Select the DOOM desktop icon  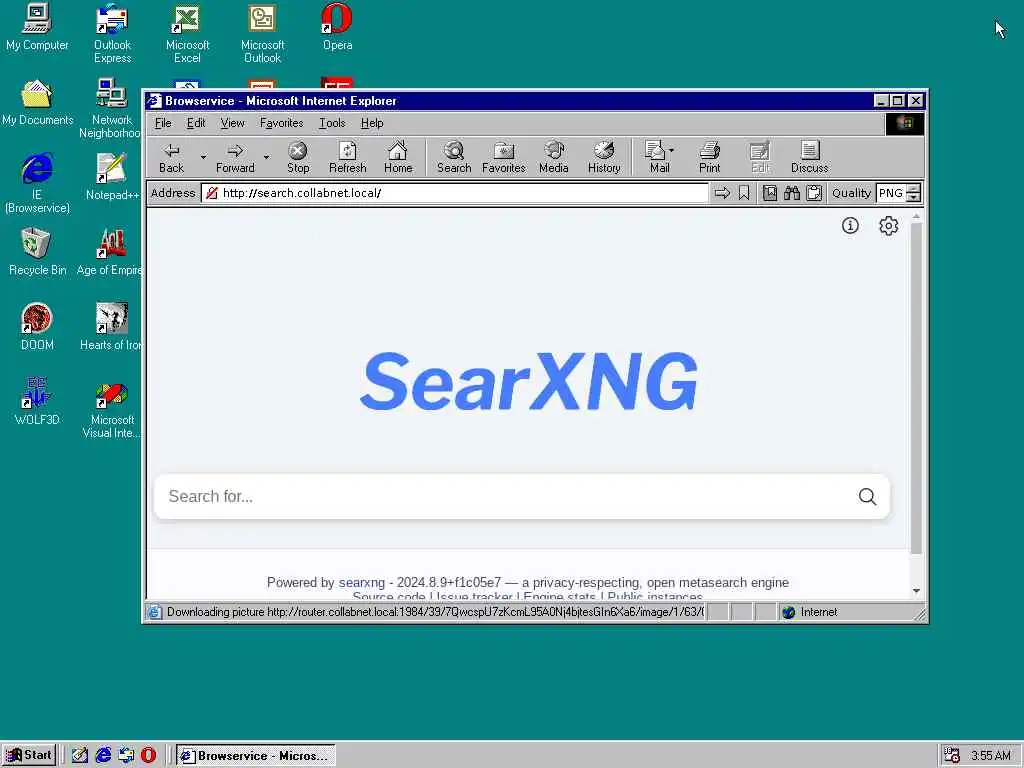pos(37,327)
